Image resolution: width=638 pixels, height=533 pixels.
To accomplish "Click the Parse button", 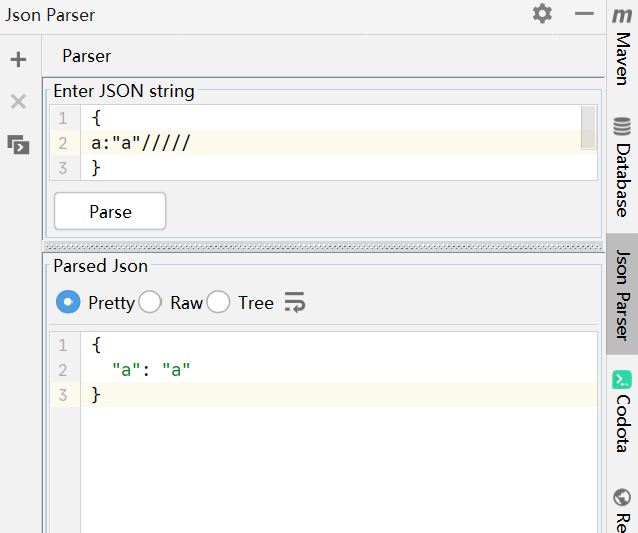I will pos(110,212).
